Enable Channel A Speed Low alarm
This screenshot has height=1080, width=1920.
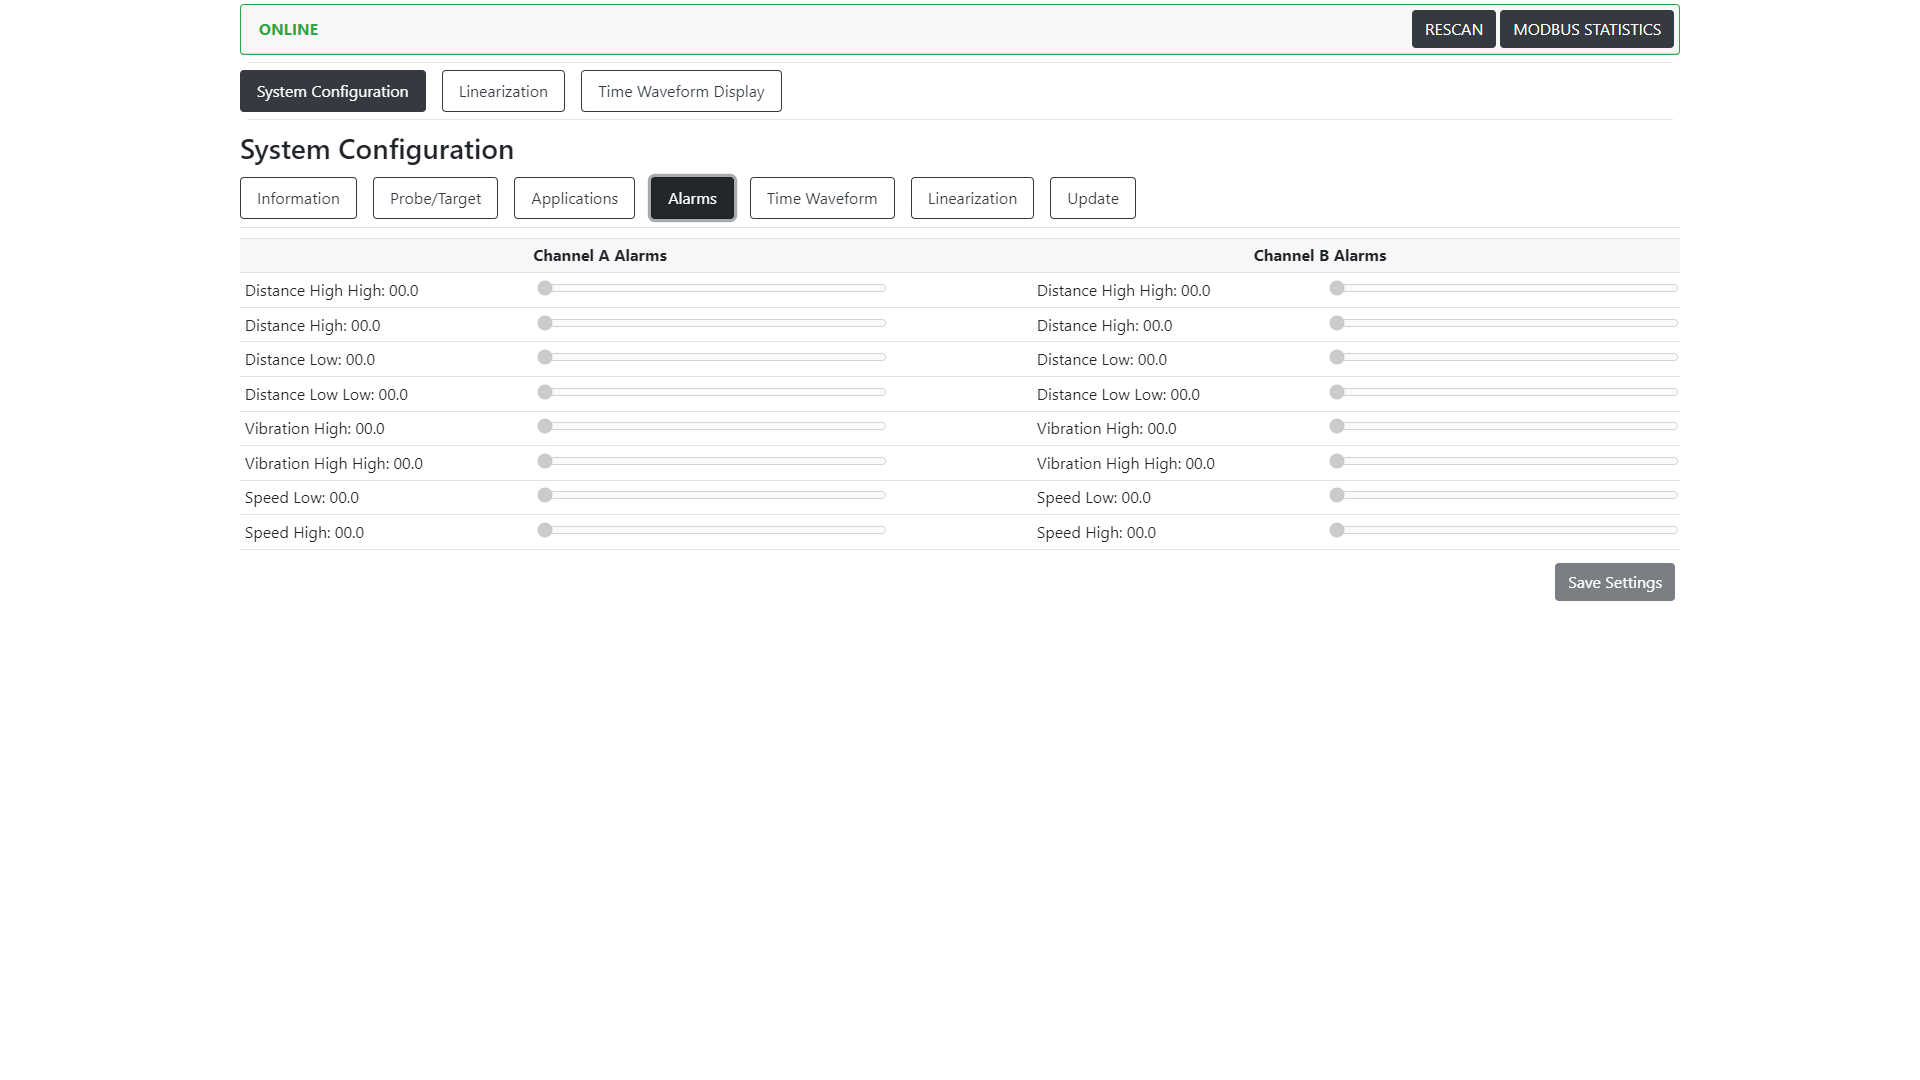[x=545, y=496]
